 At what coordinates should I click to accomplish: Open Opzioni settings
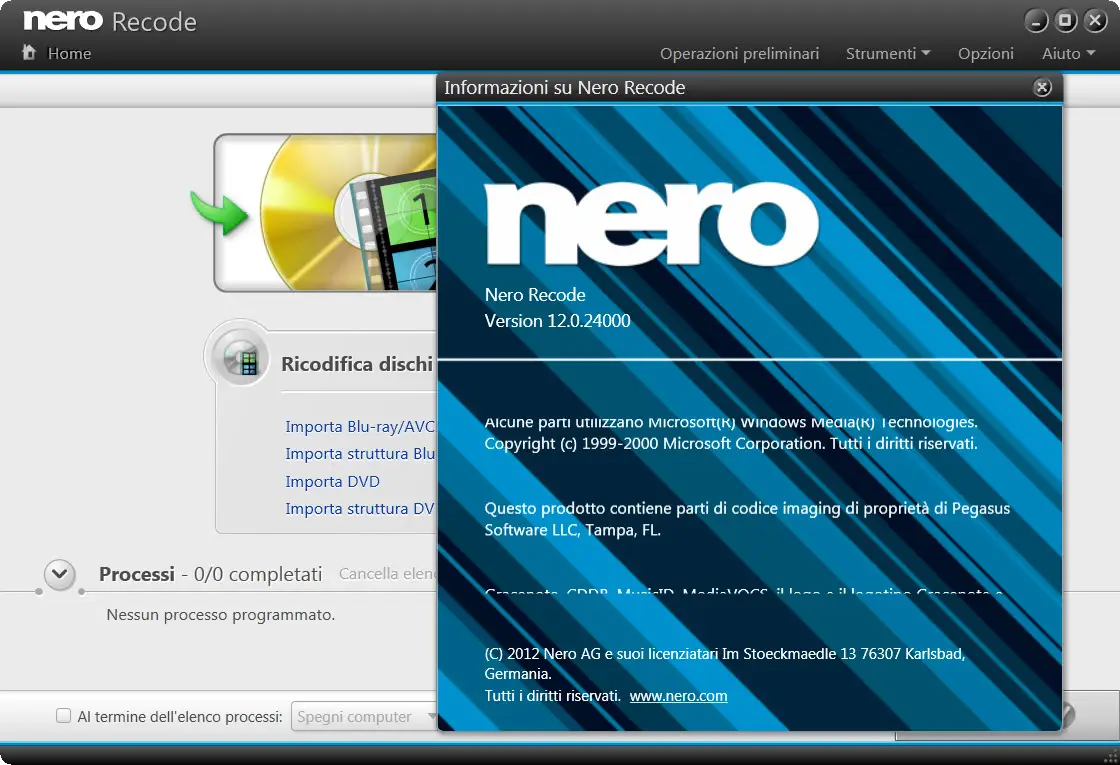986,54
